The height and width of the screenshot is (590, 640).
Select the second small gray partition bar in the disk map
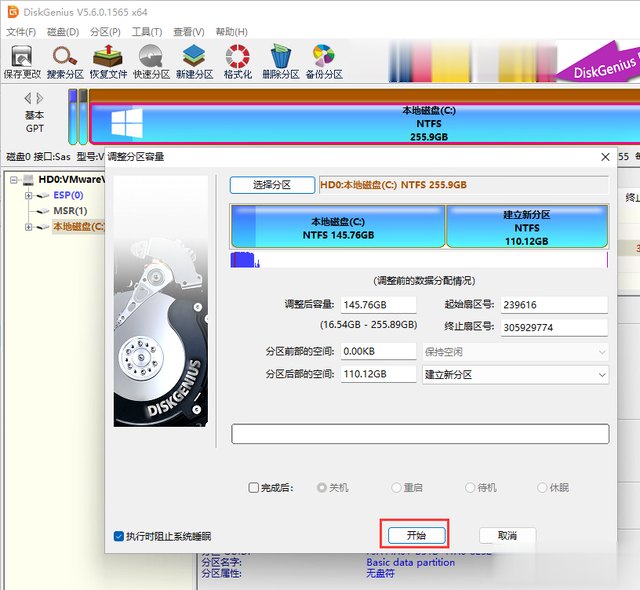click(x=83, y=117)
